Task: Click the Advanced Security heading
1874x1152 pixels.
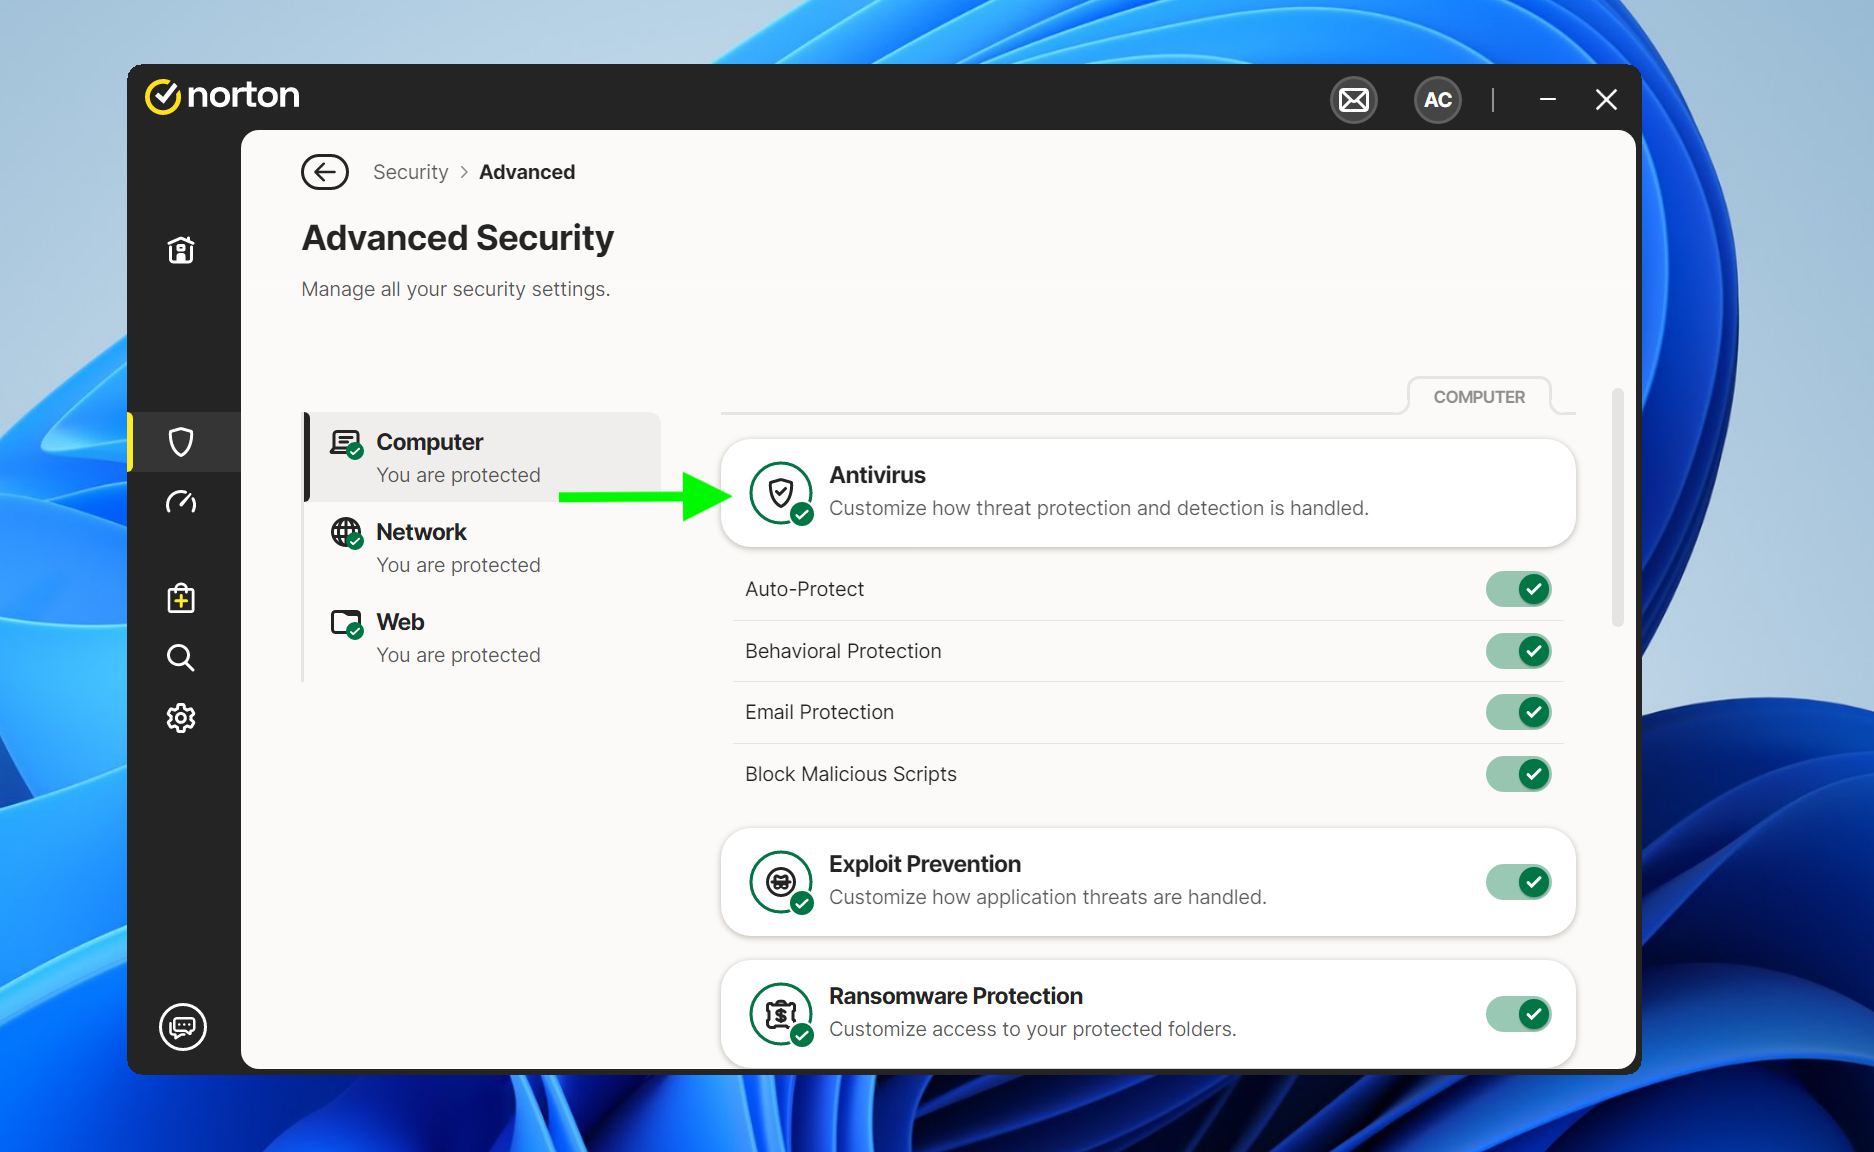Action: 458,238
